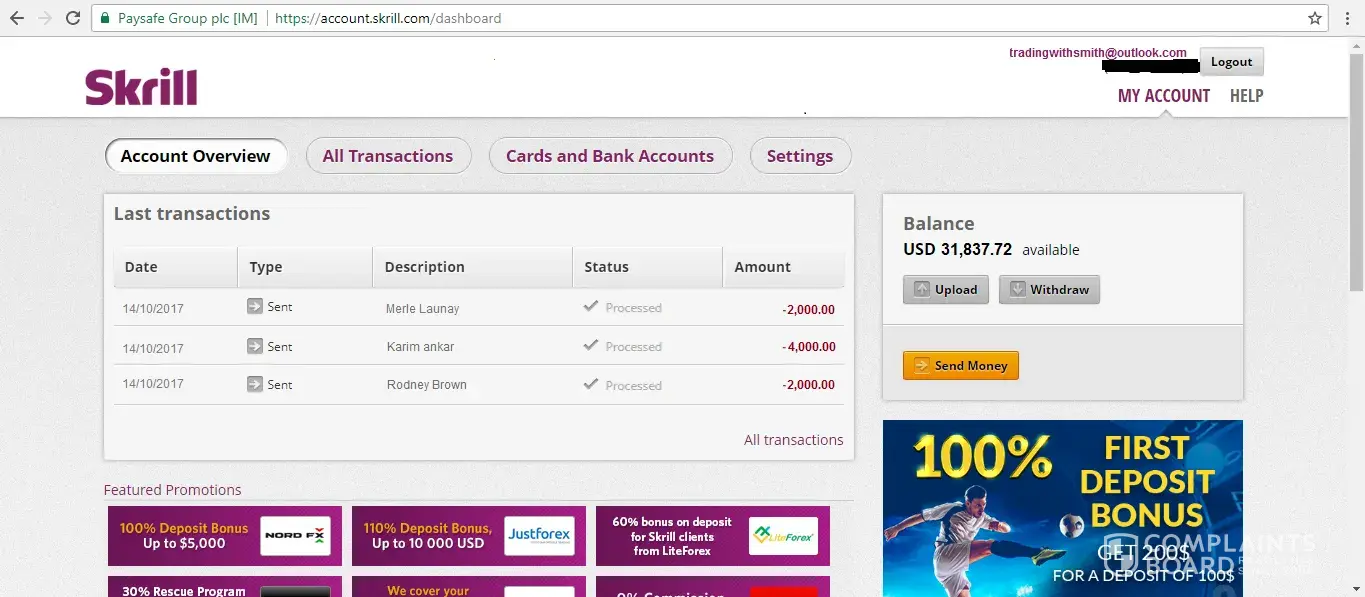Open the browser menu with the three dots
Viewport: 1365px width, 597px height.
1348,18
